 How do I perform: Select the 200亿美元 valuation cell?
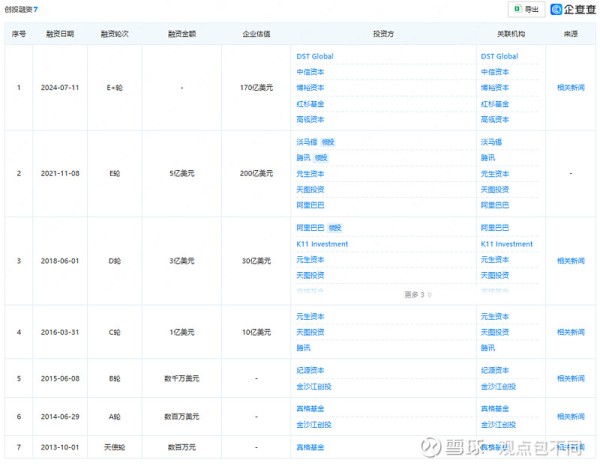[256, 173]
